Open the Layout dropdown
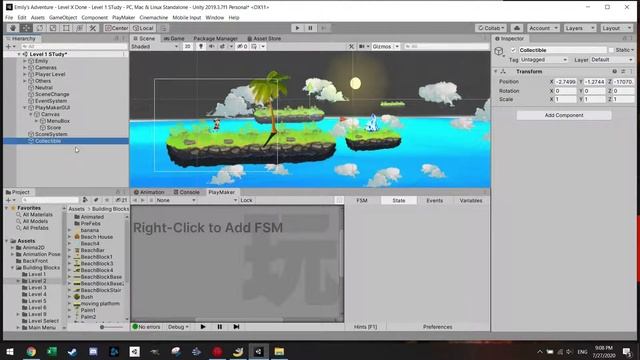 coord(616,28)
